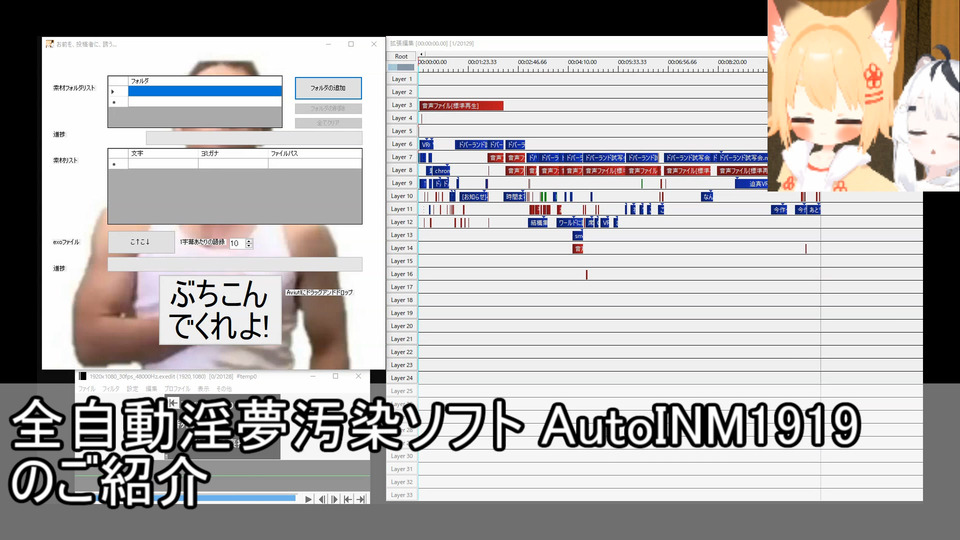Click the small scroll arrow beside Root
Image resolution: width=960 pixels, height=540 pixels.
point(421,55)
